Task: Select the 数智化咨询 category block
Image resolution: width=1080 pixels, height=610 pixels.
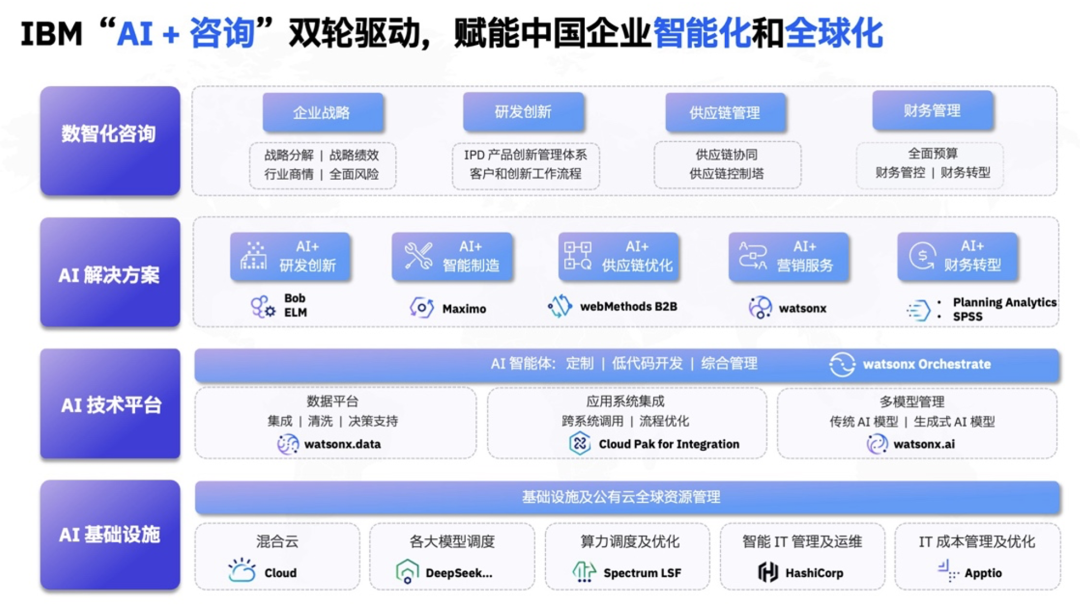Action: point(110,140)
